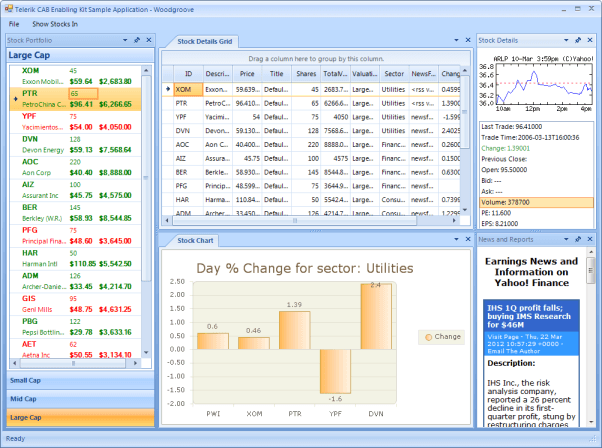The height and width of the screenshot is (448, 602).
Task: Open the Show Stocks In menu
Action: tap(55, 24)
